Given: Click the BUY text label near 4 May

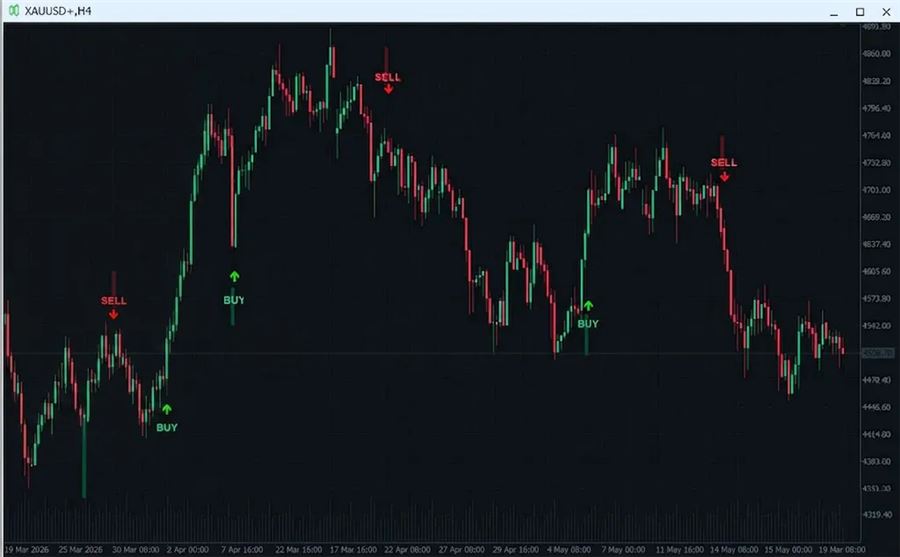Looking at the screenshot, I should pos(588,324).
